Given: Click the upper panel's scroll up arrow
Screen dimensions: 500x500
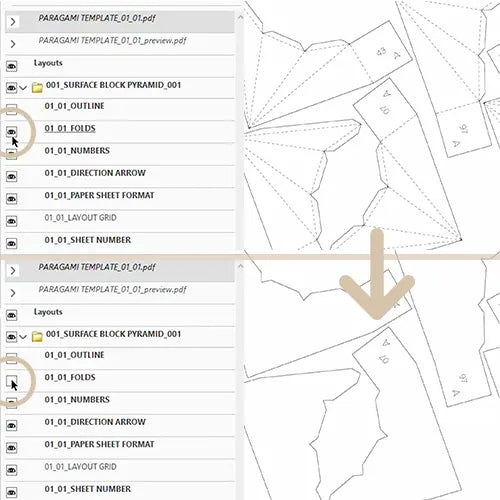Looking at the screenshot, I should tap(240, 17).
